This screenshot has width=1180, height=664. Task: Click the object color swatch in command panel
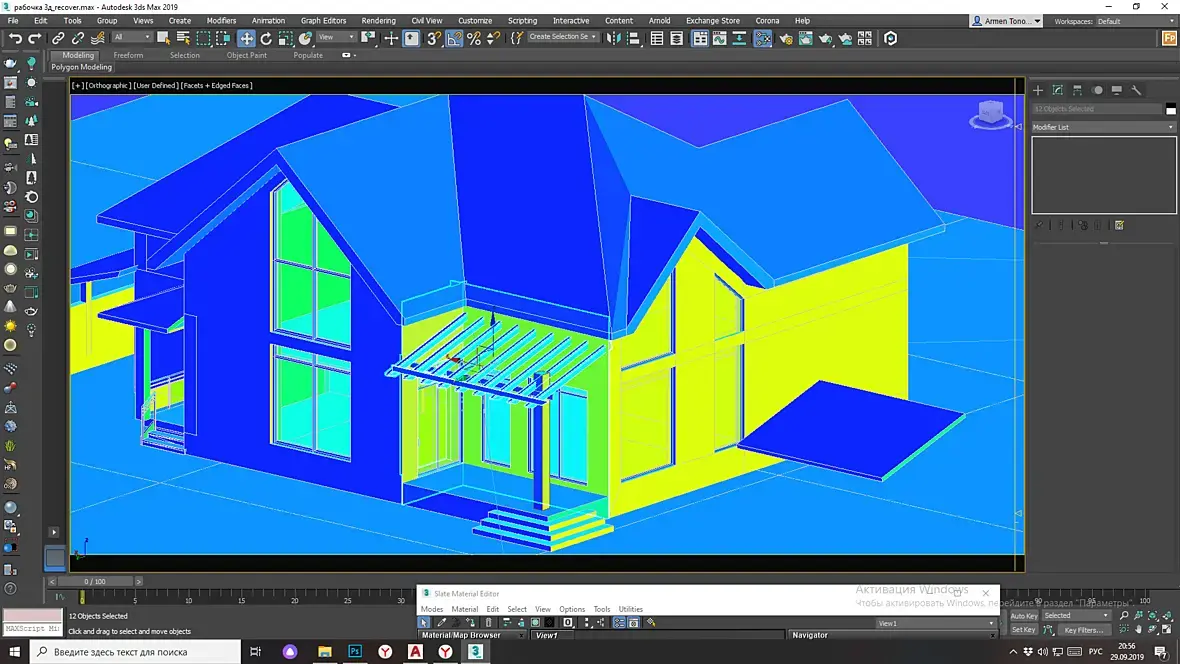[x=1171, y=109]
